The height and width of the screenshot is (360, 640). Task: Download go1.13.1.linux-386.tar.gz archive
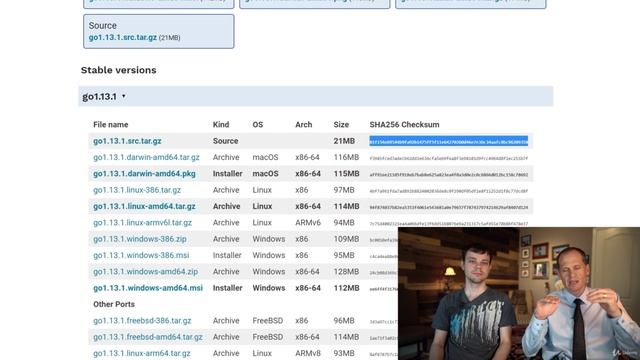tap(137, 190)
